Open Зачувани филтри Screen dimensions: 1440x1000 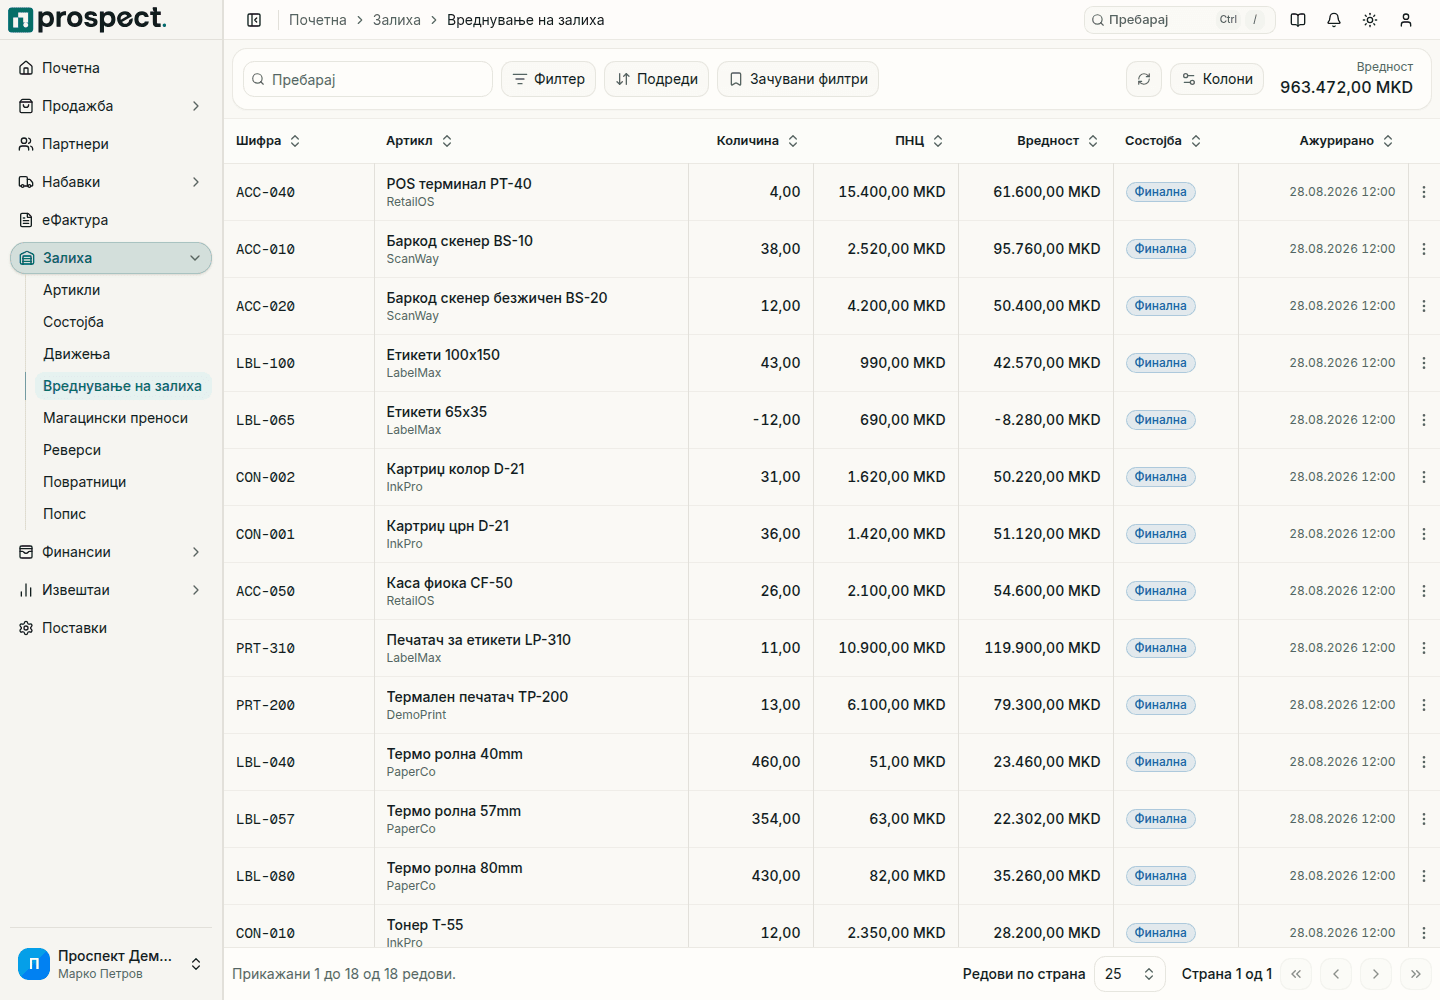pos(798,79)
